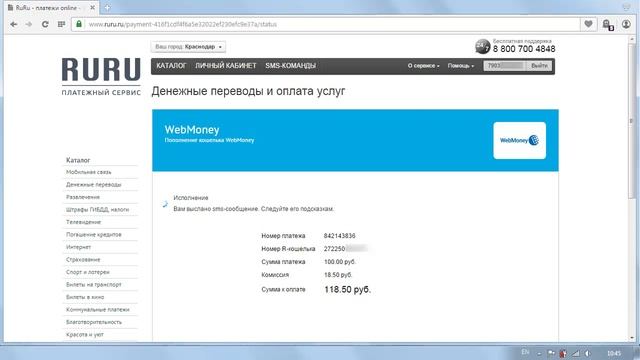This screenshot has height=360, width=640.
Task: Open Билеты в кино in the catalog
Action: (x=85, y=297)
